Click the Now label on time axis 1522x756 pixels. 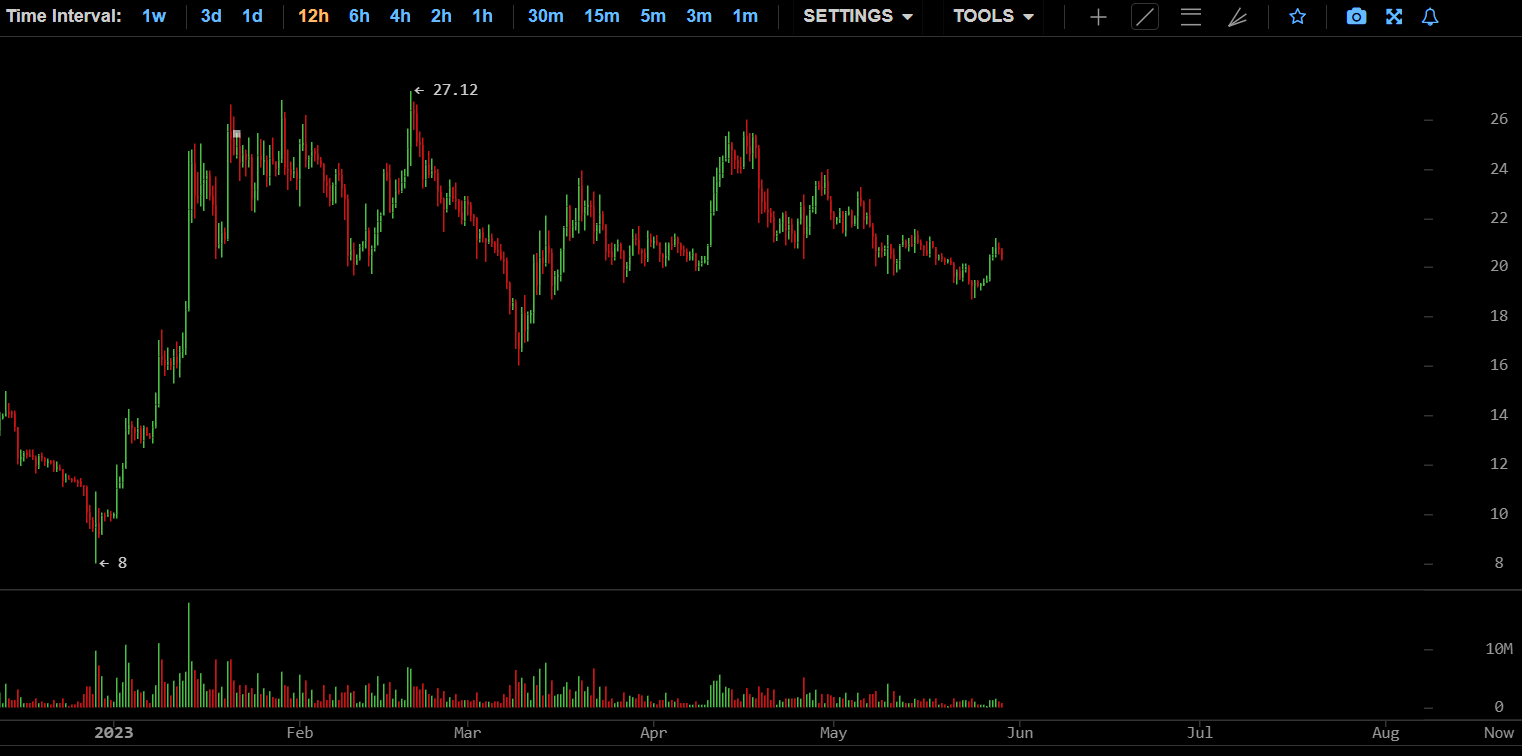(1498, 733)
